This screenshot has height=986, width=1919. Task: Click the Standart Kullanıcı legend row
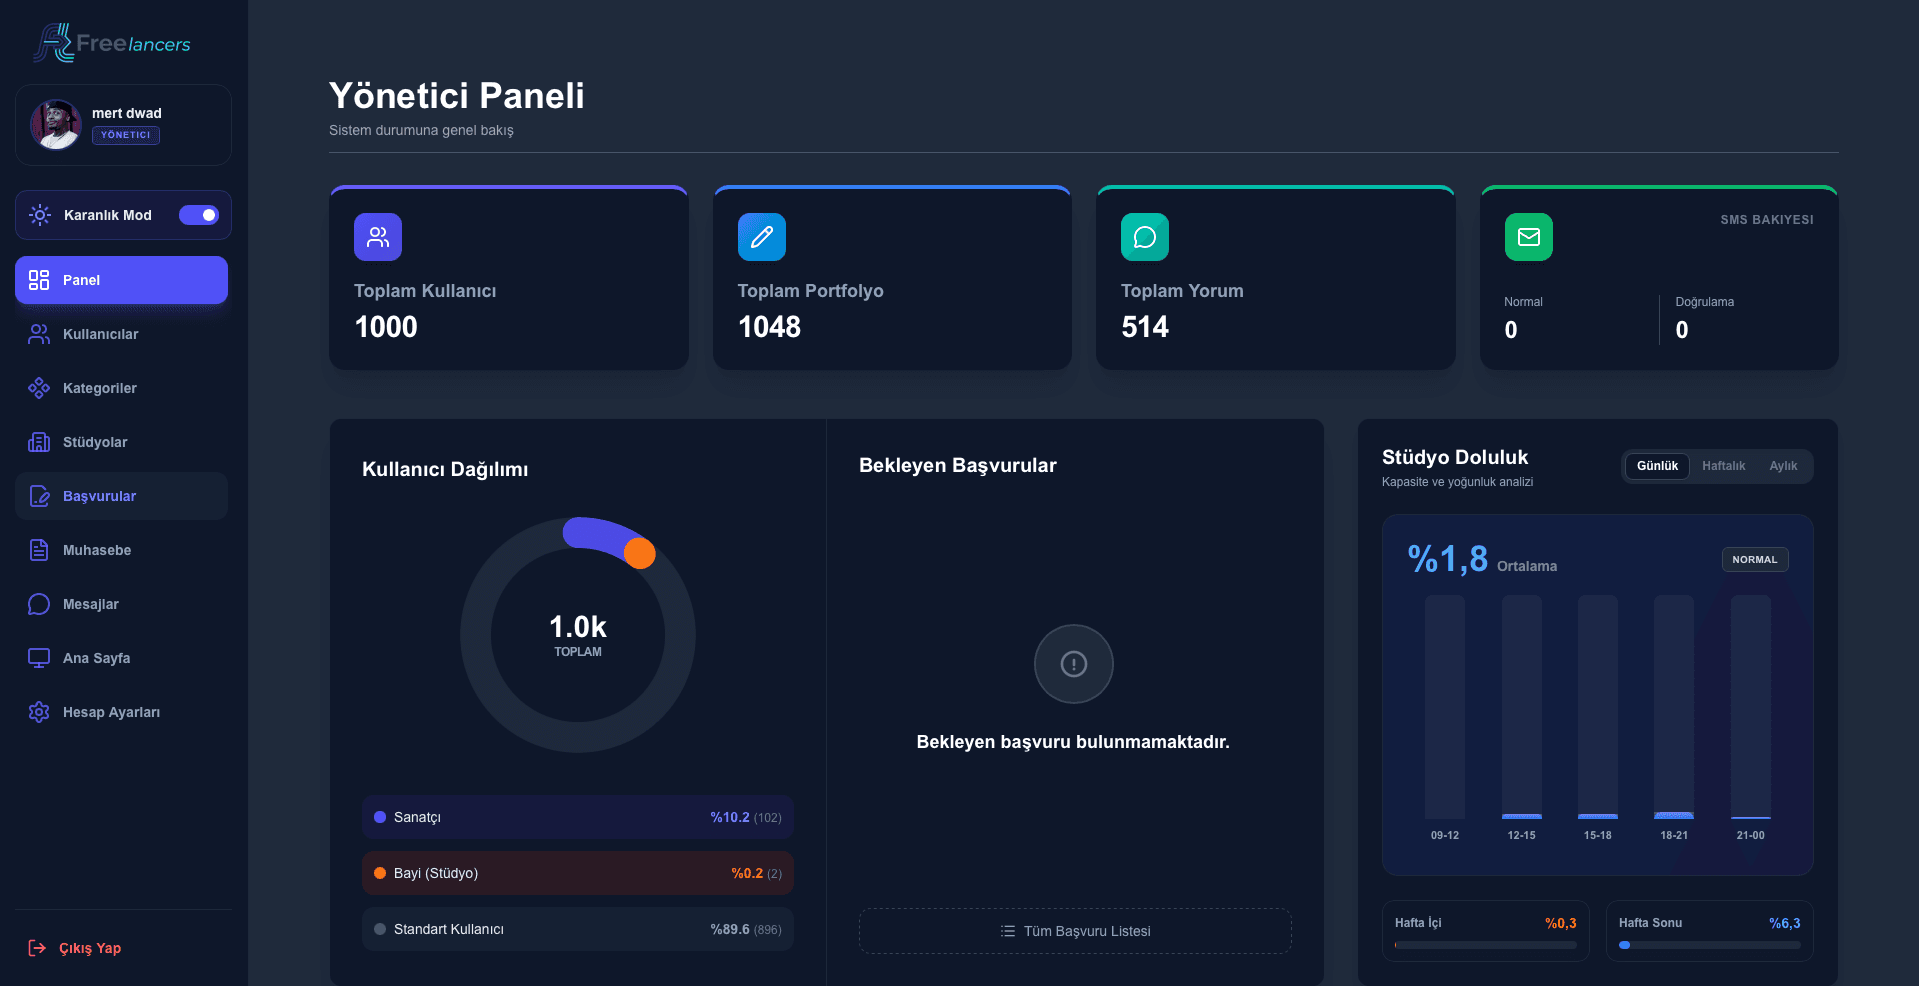coord(578,929)
